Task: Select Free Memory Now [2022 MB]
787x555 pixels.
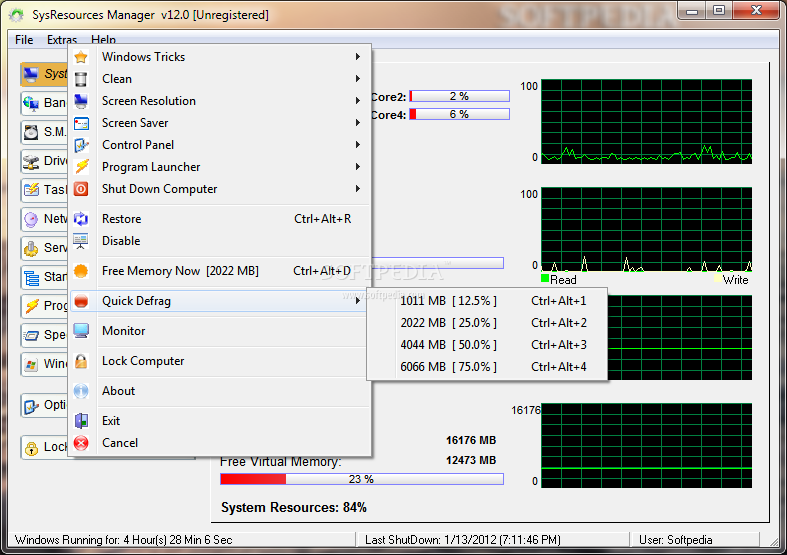Action: click(221, 271)
